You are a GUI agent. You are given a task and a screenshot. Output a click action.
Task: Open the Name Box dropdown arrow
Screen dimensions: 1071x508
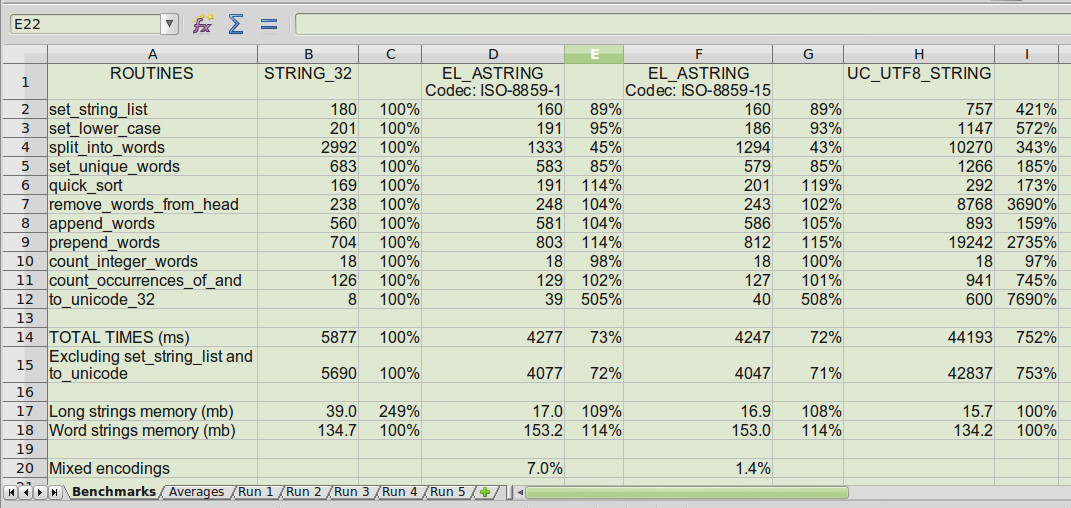click(169, 24)
